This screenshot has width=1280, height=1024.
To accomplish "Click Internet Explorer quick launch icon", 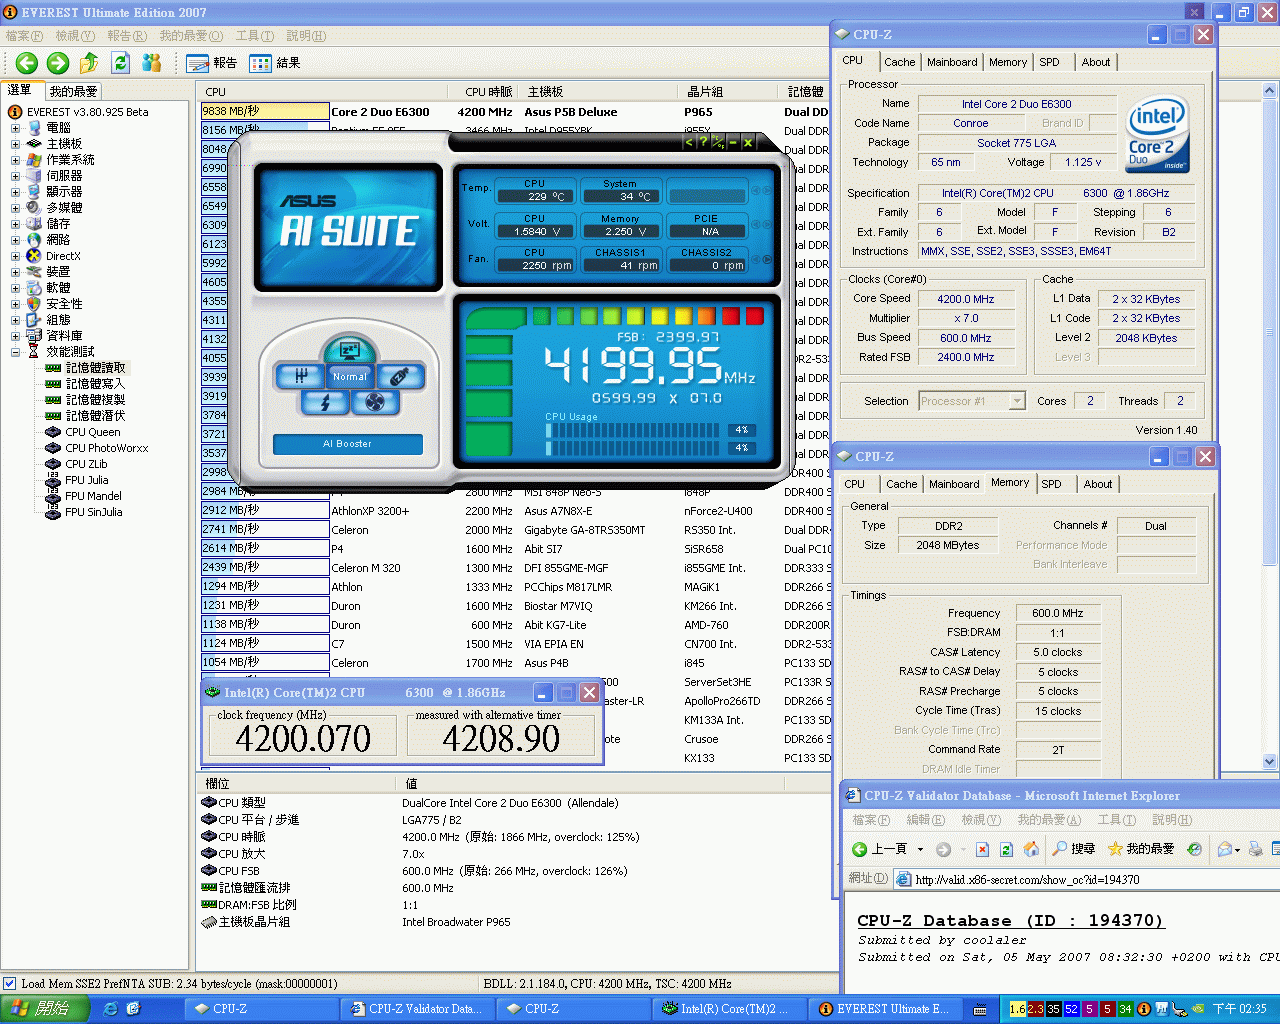I will pos(111,1009).
